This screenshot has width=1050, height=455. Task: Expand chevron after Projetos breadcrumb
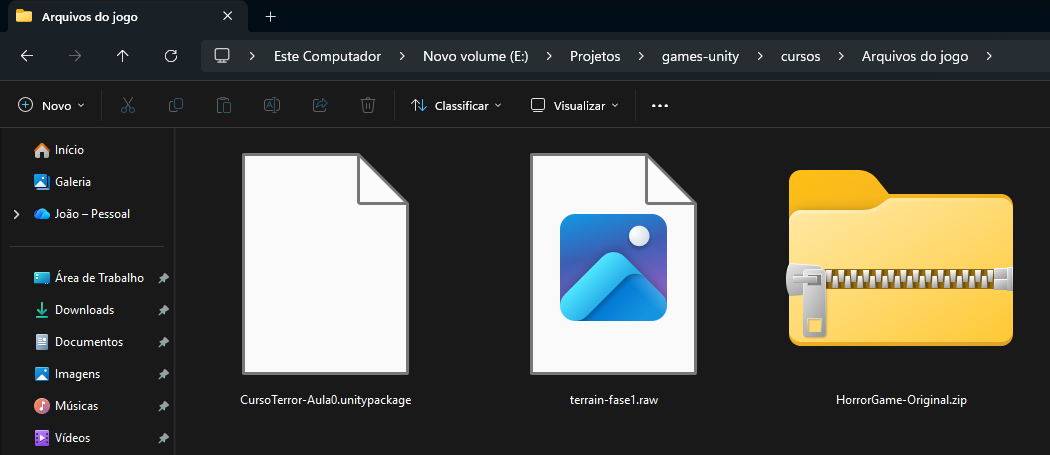[x=641, y=56]
